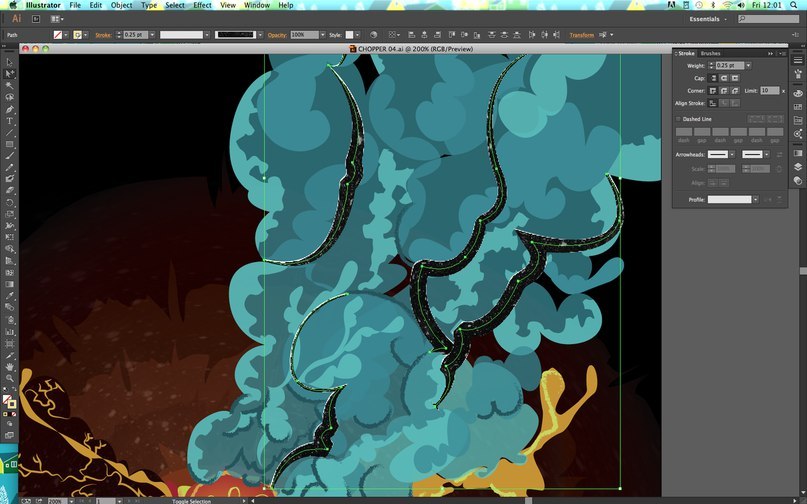Click the Opacity link in control bar
Screen dimensions: 807x504
[x=277, y=35]
